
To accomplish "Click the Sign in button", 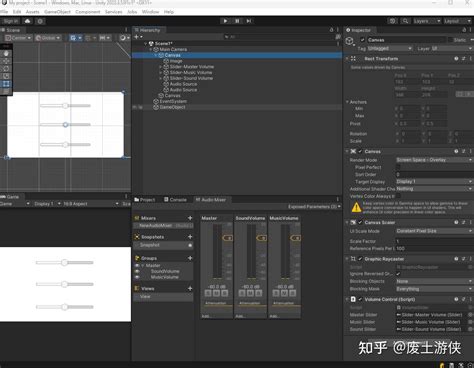I will point(10,21).
